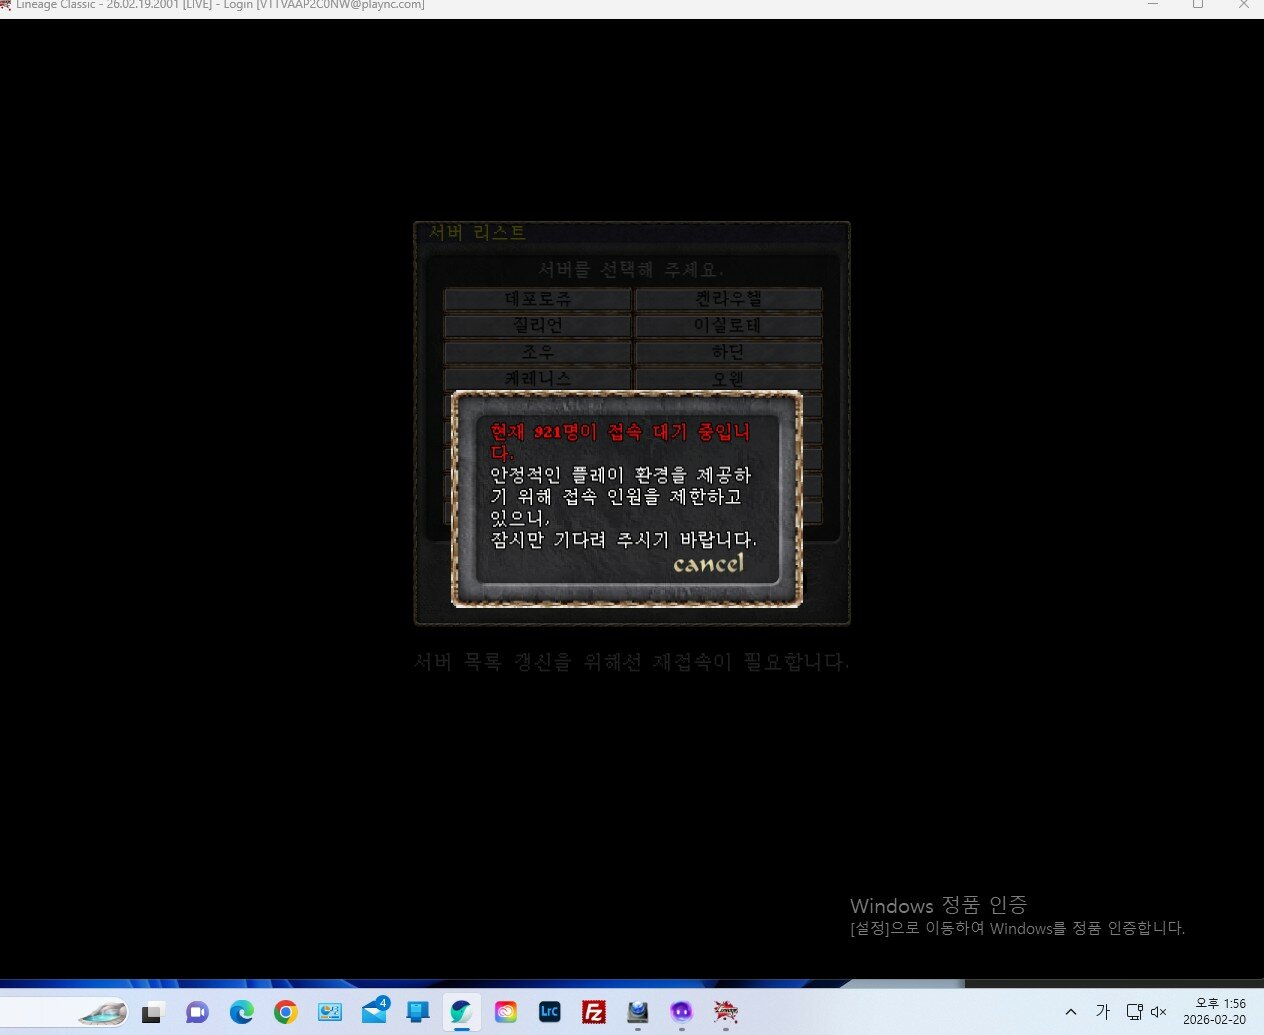Open Adobe Creative Cloud taskbar icon
This screenshot has height=1035, width=1264.
(x=506, y=1013)
